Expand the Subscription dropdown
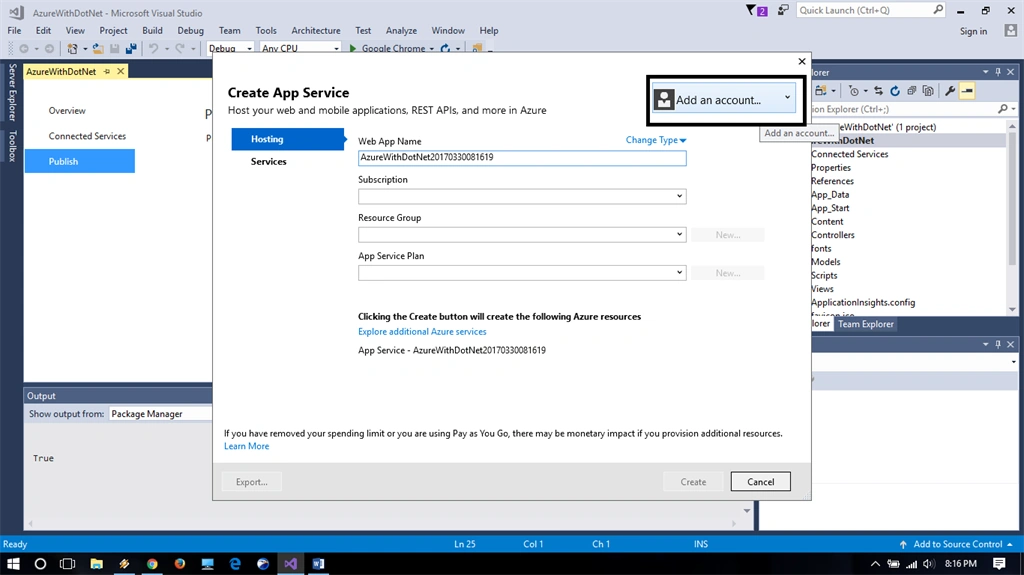Viewport: 1024px width, 575px height. pos(522,196)
